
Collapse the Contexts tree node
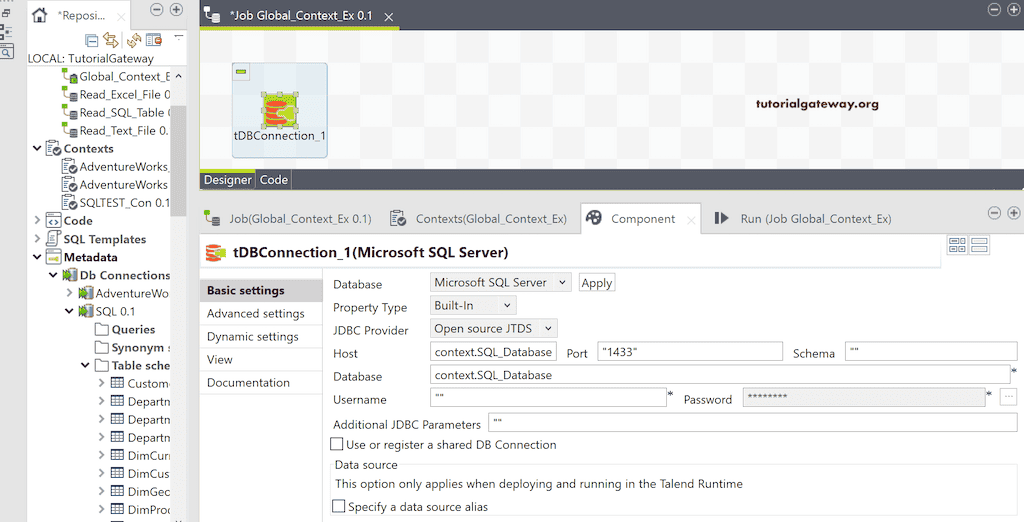click(x=37, y=149)
